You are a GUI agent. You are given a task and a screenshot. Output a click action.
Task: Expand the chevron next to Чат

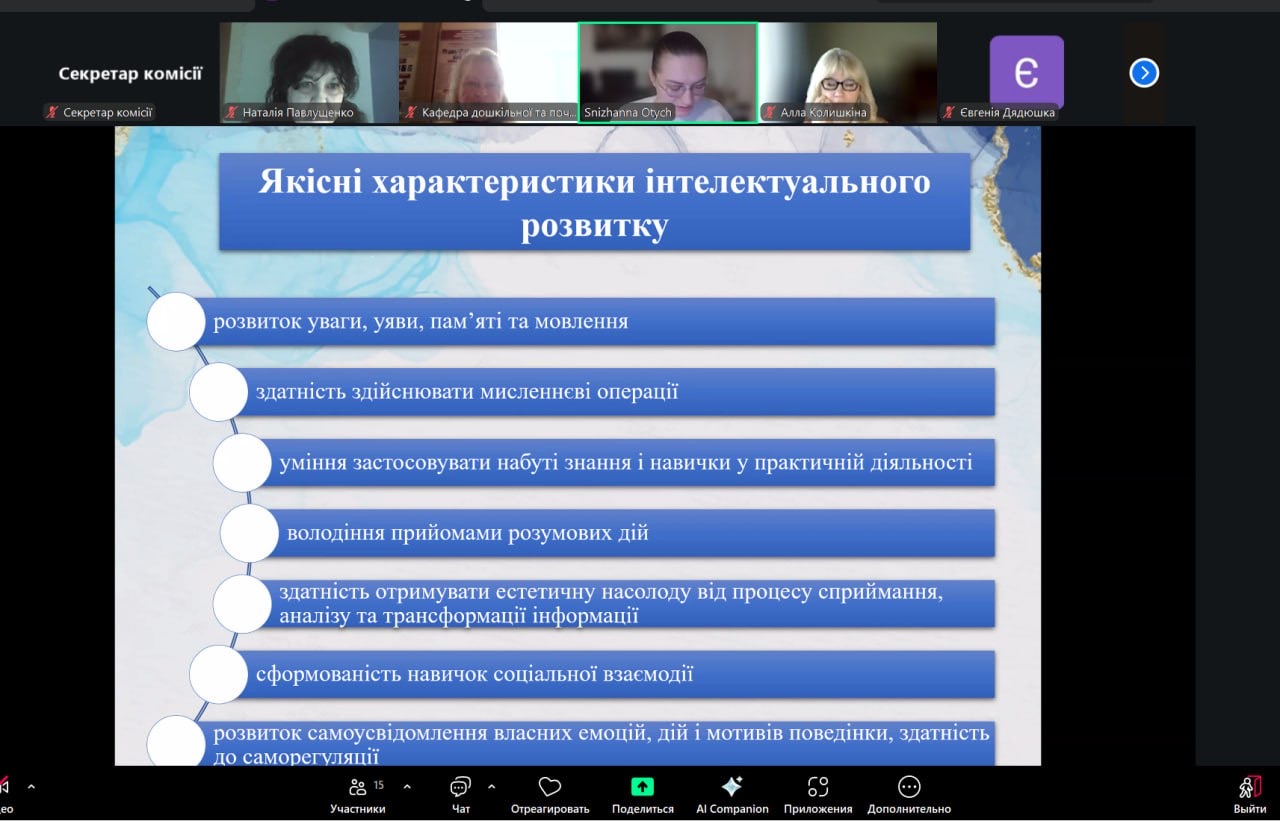(491, 787)
